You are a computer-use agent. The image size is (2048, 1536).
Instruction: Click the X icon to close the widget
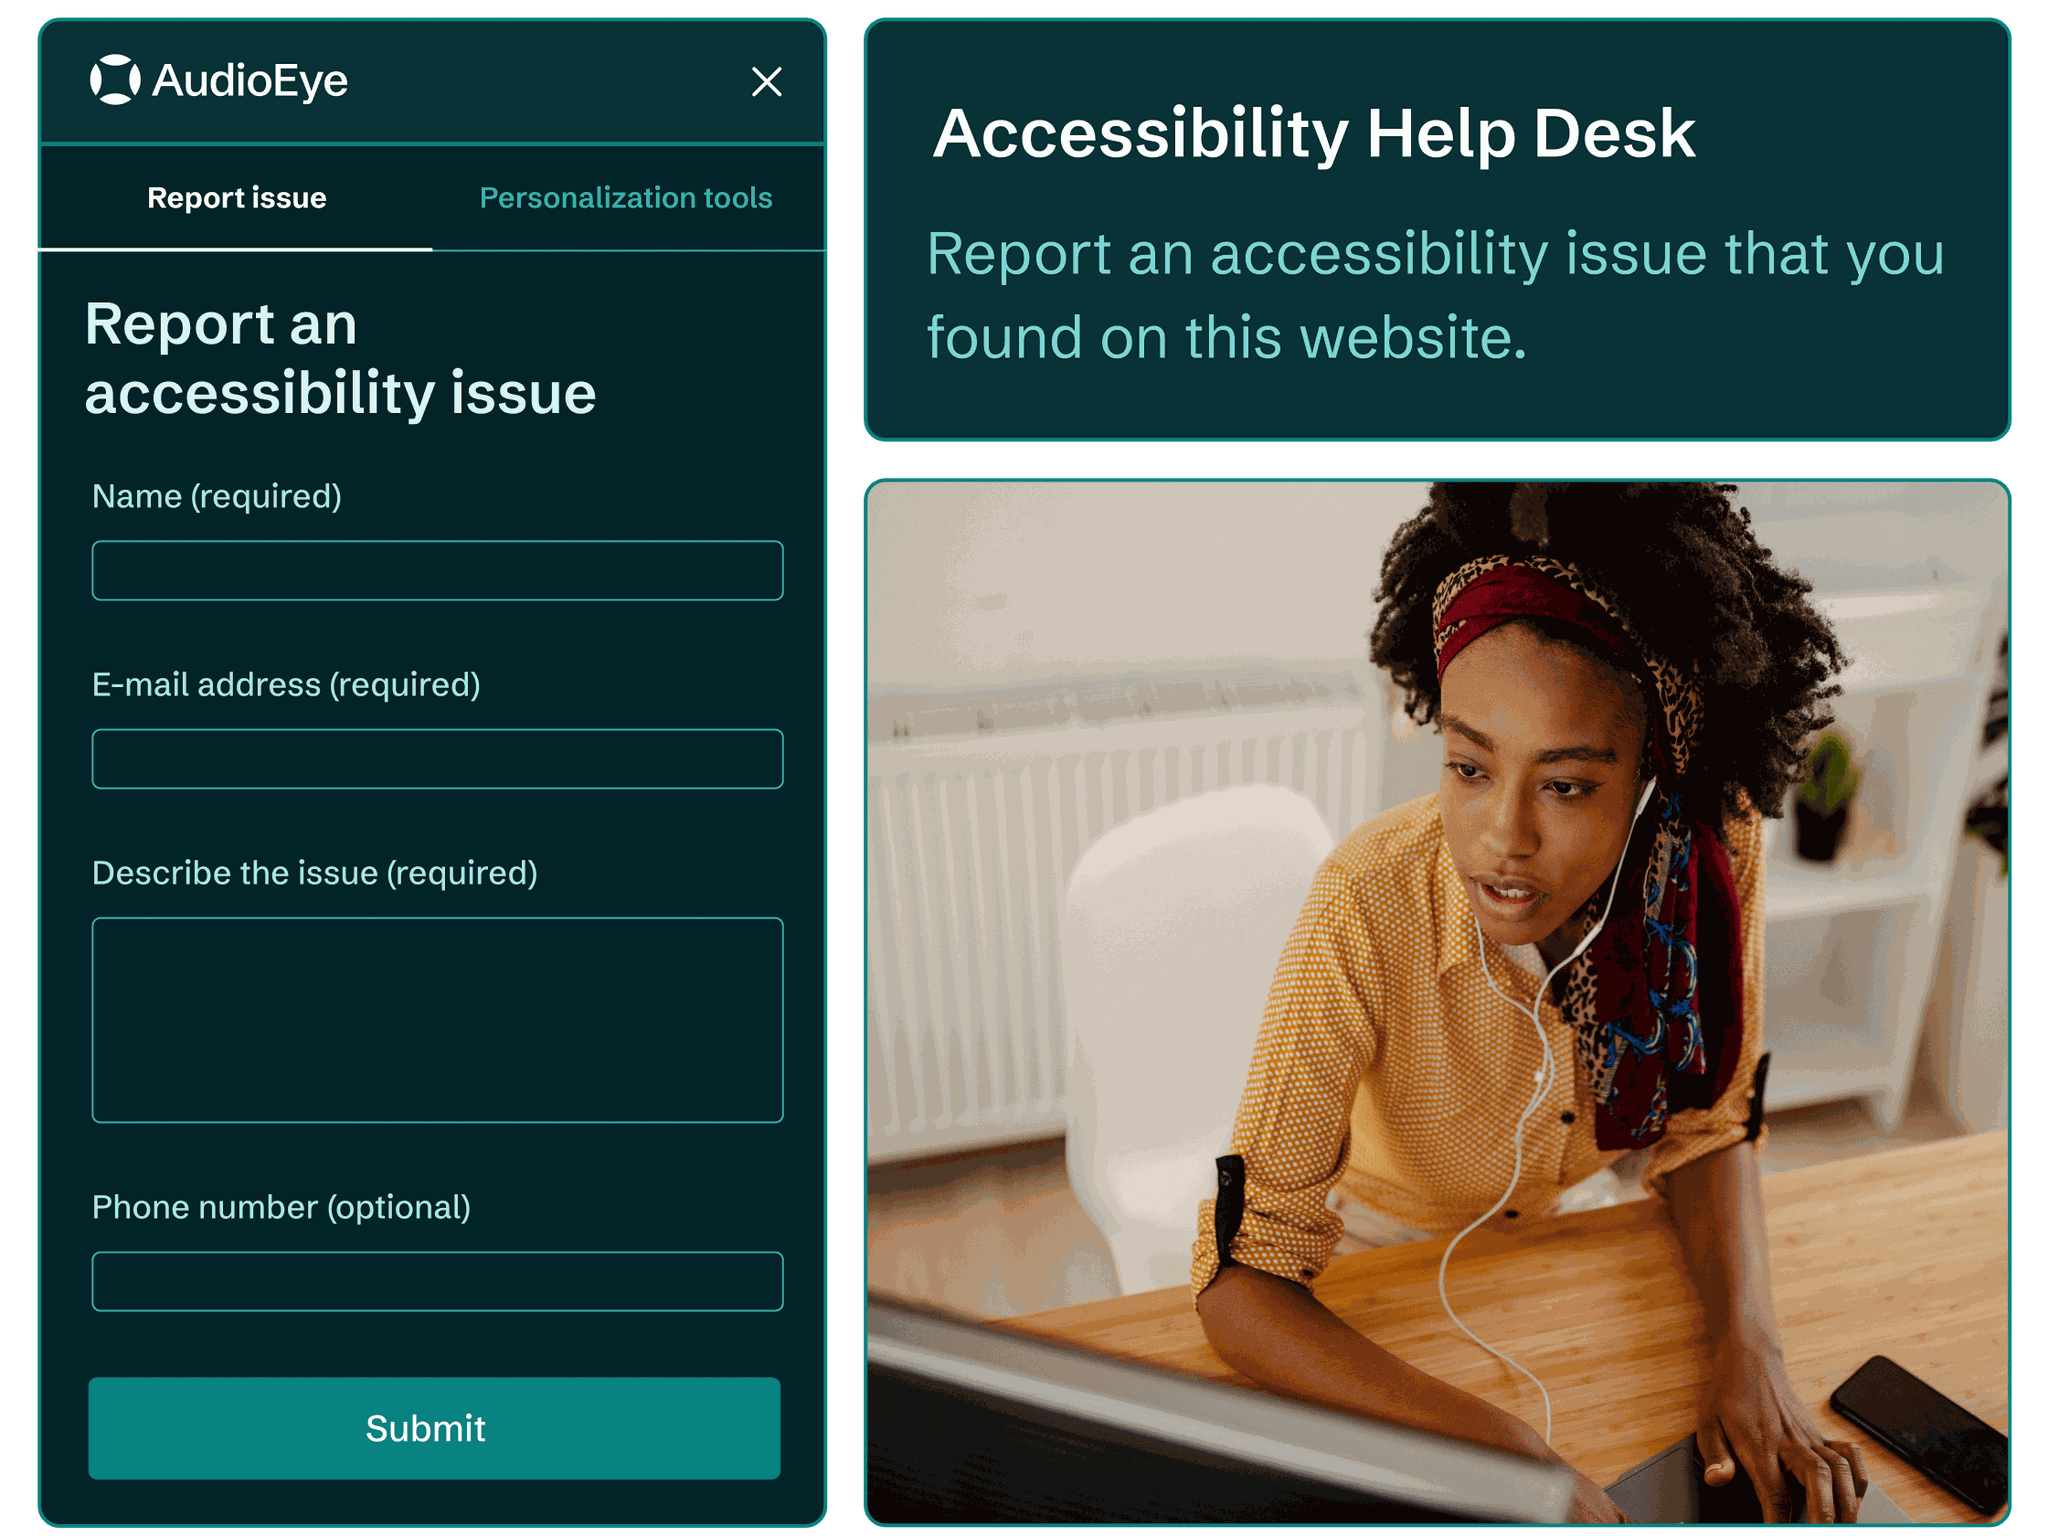pos(766,81)
